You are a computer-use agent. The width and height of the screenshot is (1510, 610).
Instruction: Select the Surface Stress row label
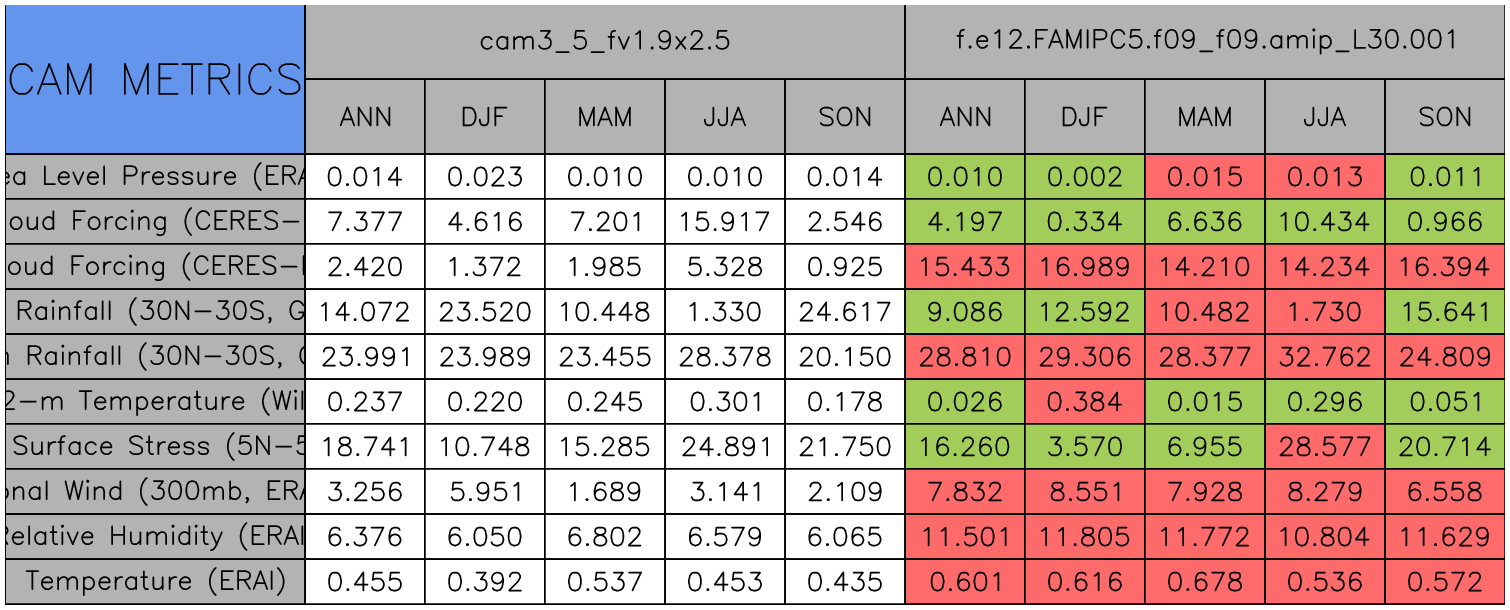coord(155,446)
